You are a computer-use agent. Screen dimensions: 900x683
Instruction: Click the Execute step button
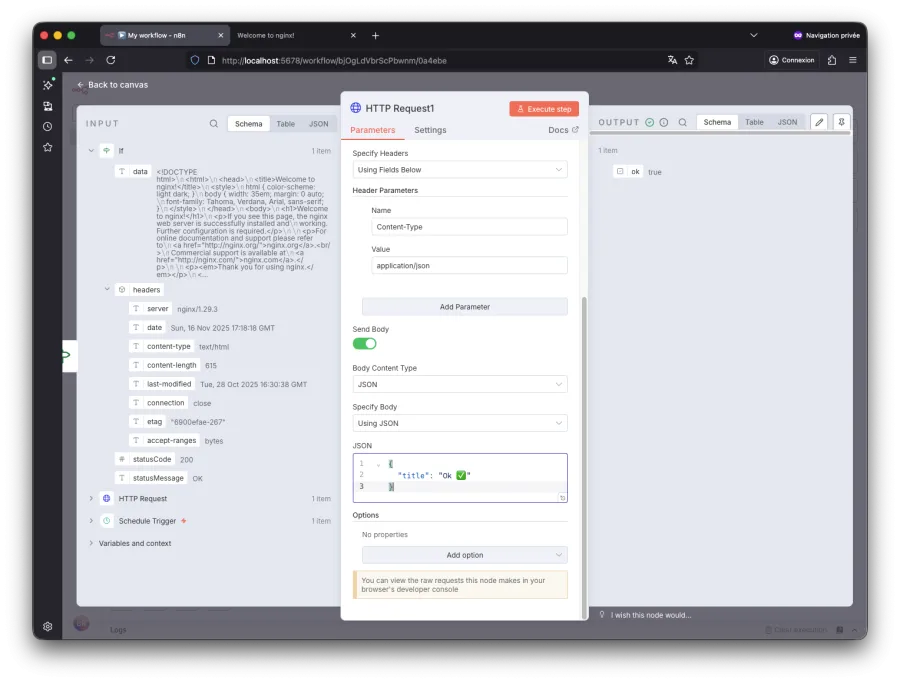tap(543, 108)
